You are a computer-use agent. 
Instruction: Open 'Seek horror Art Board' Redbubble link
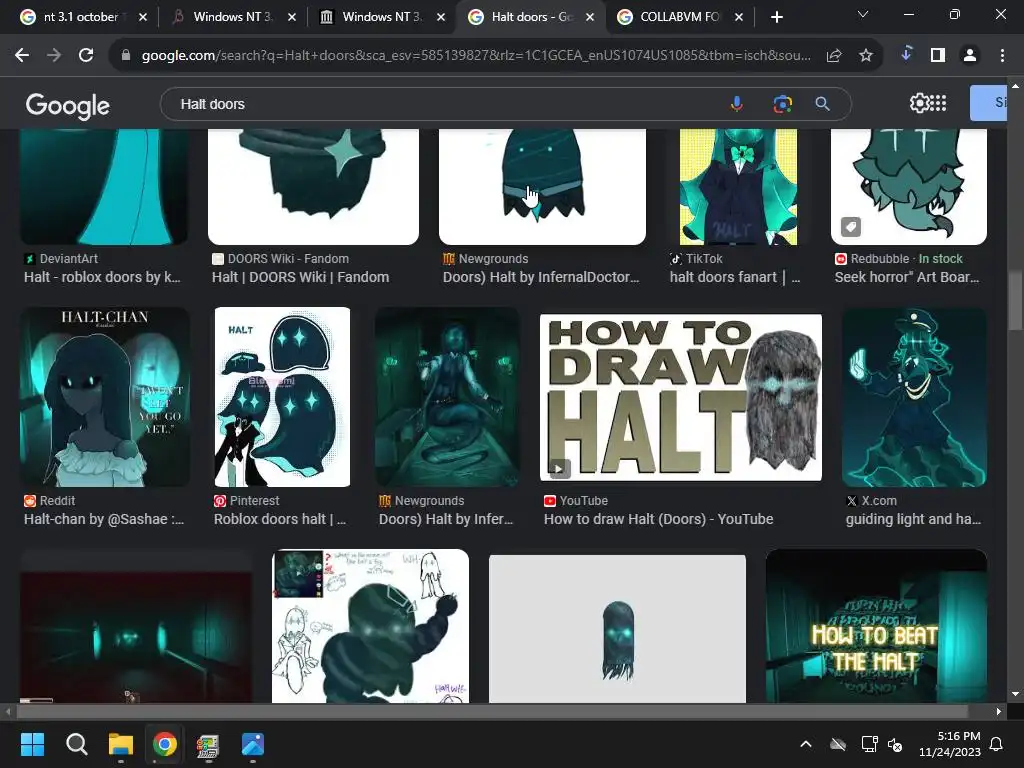[x=906, y=277]
